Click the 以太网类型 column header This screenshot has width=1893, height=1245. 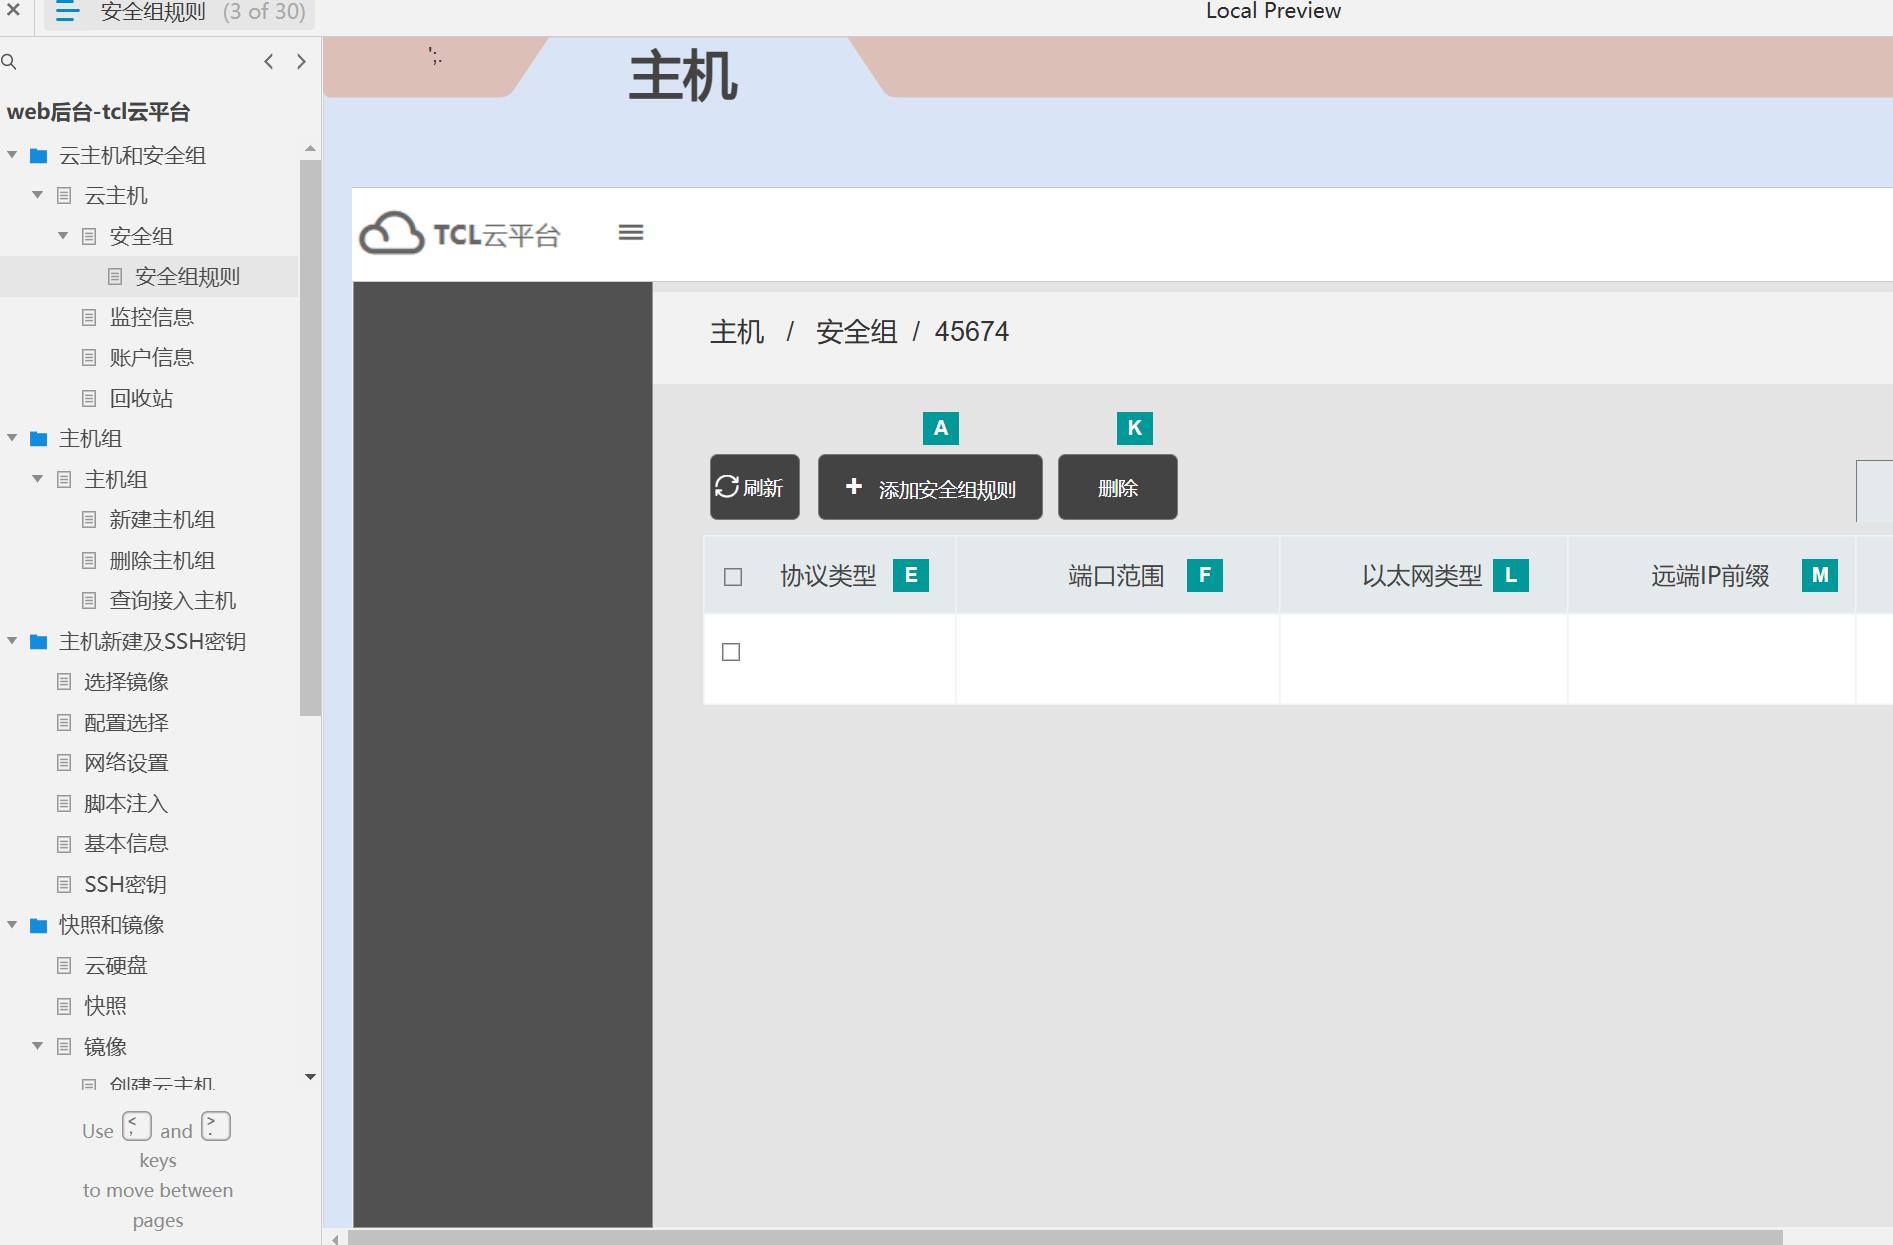1422,576
